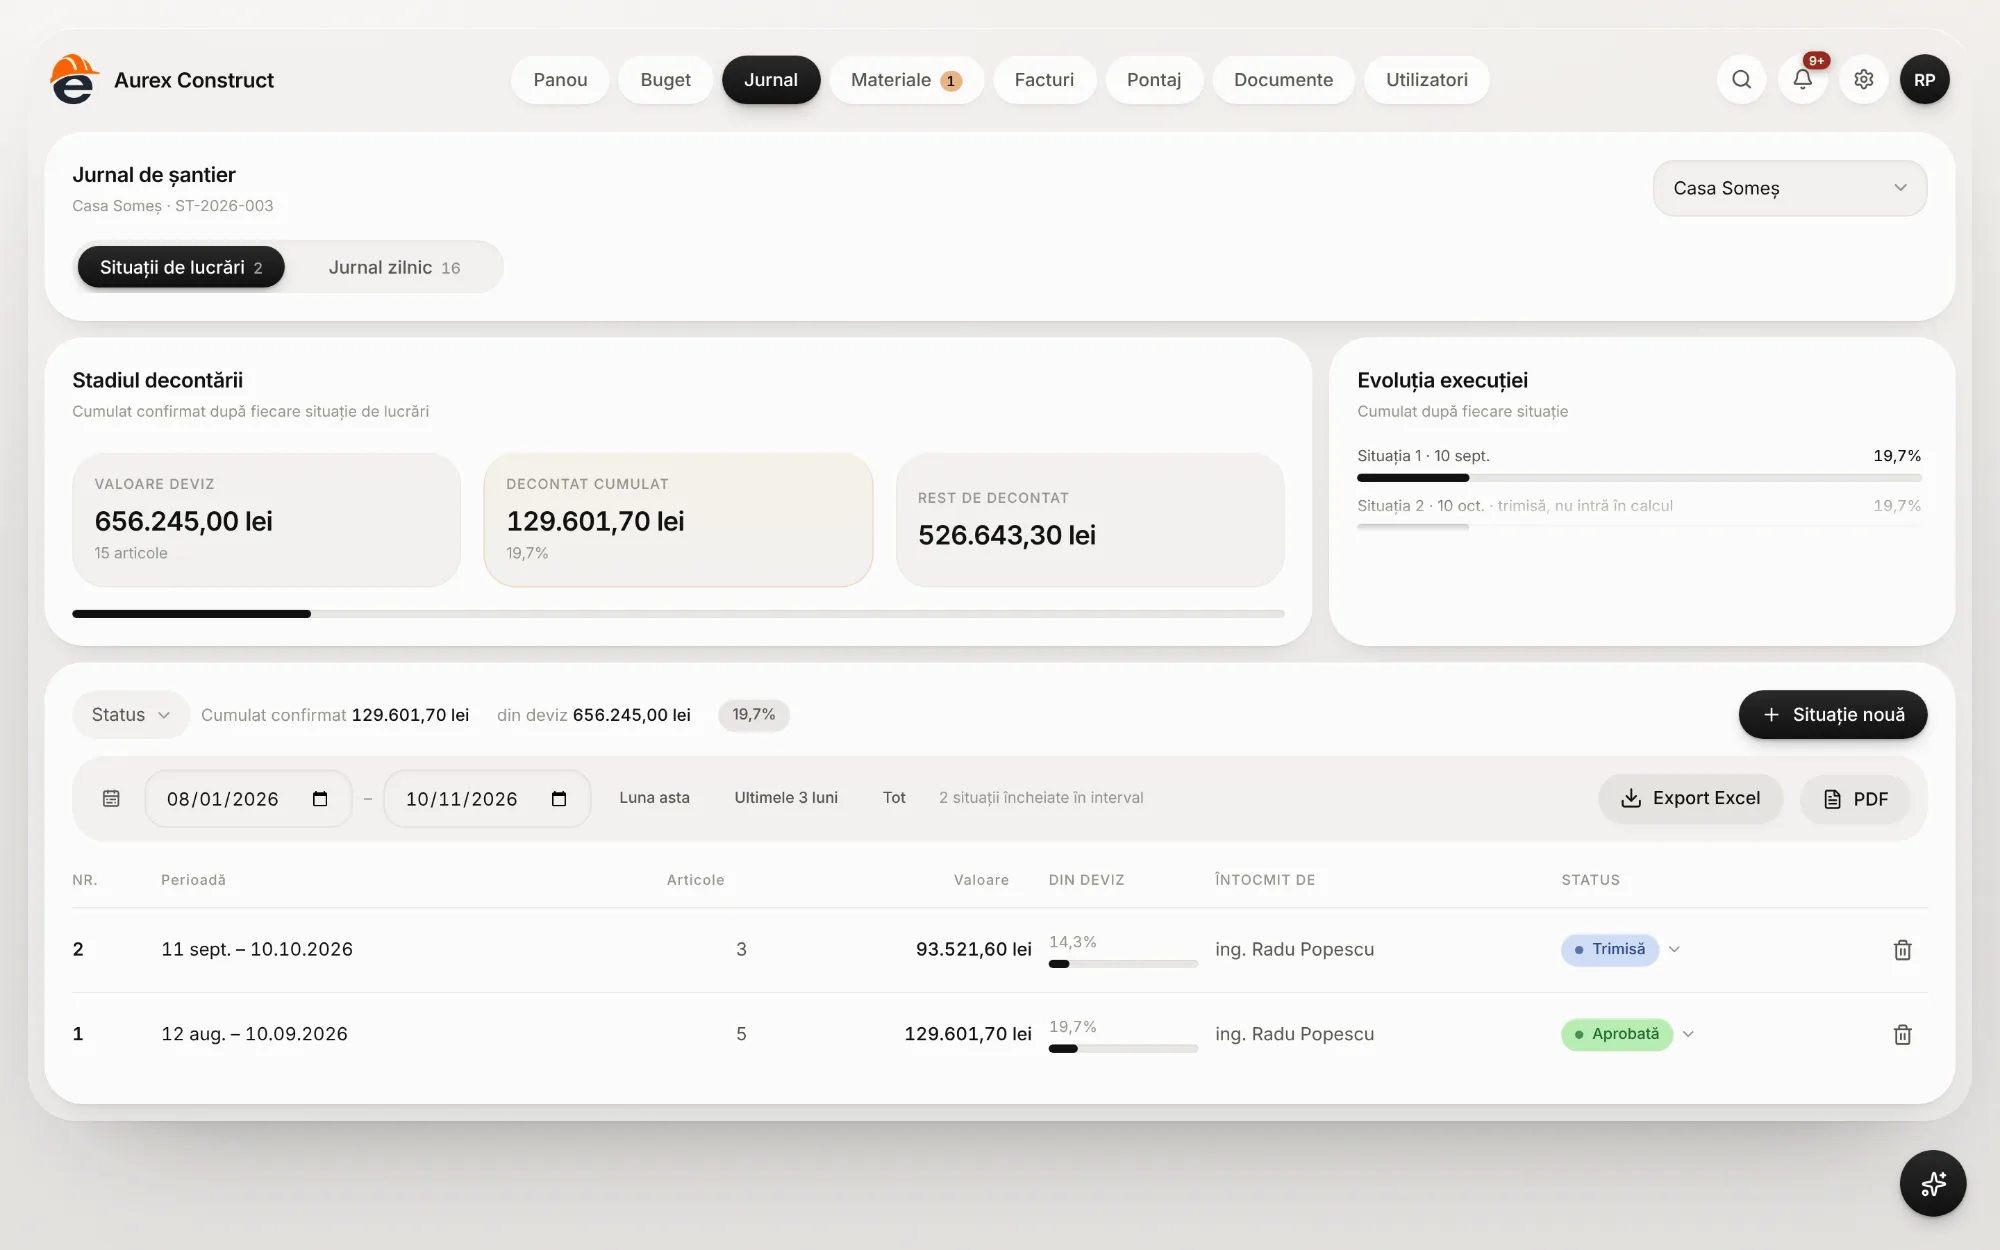Click the Jurnal nav item
The height and width of the screenshot is (1250, 2000).
pos(771,79)
